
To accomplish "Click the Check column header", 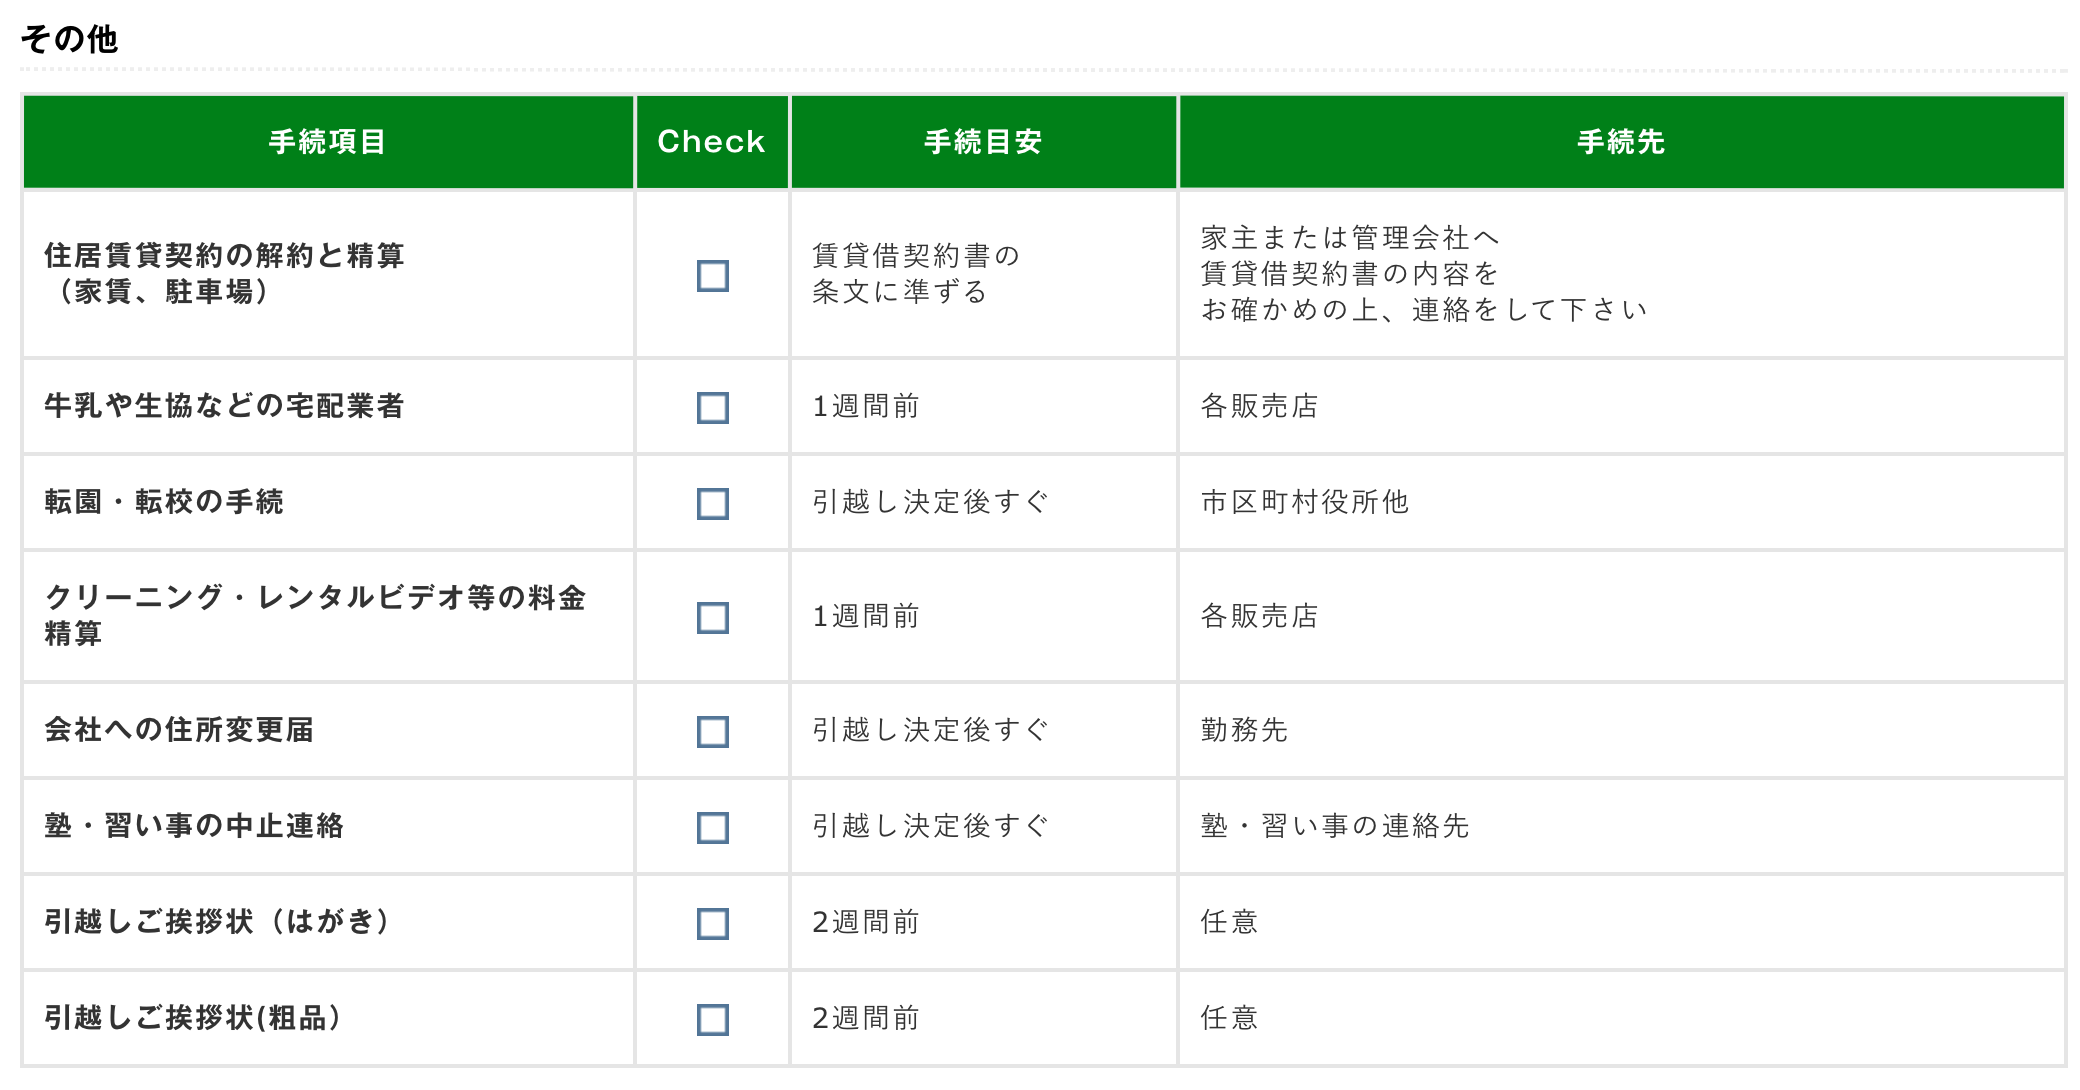I will pyautogui.click(x=711, y=142).
